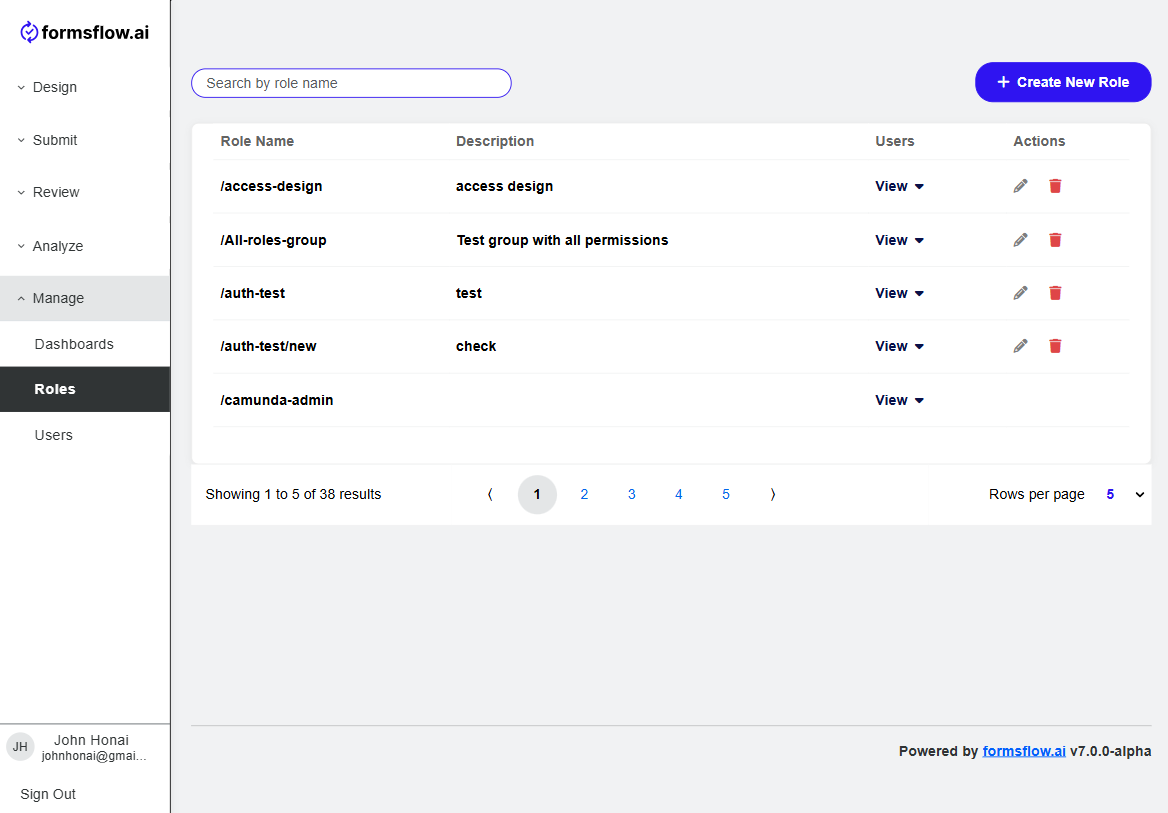Click the /All-roles-group role name

pyautogui.click(x=273, y=240)
